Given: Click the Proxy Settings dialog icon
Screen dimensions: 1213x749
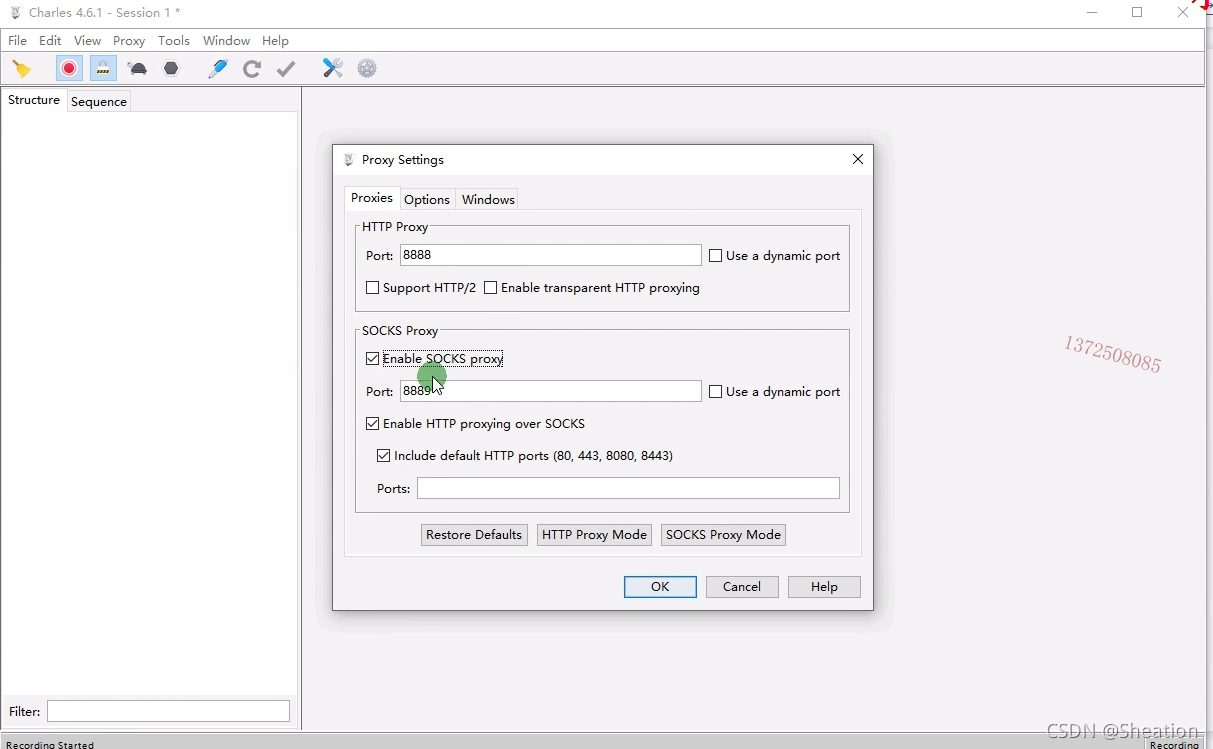Looking at the screenshot, I should click(349, 160).
